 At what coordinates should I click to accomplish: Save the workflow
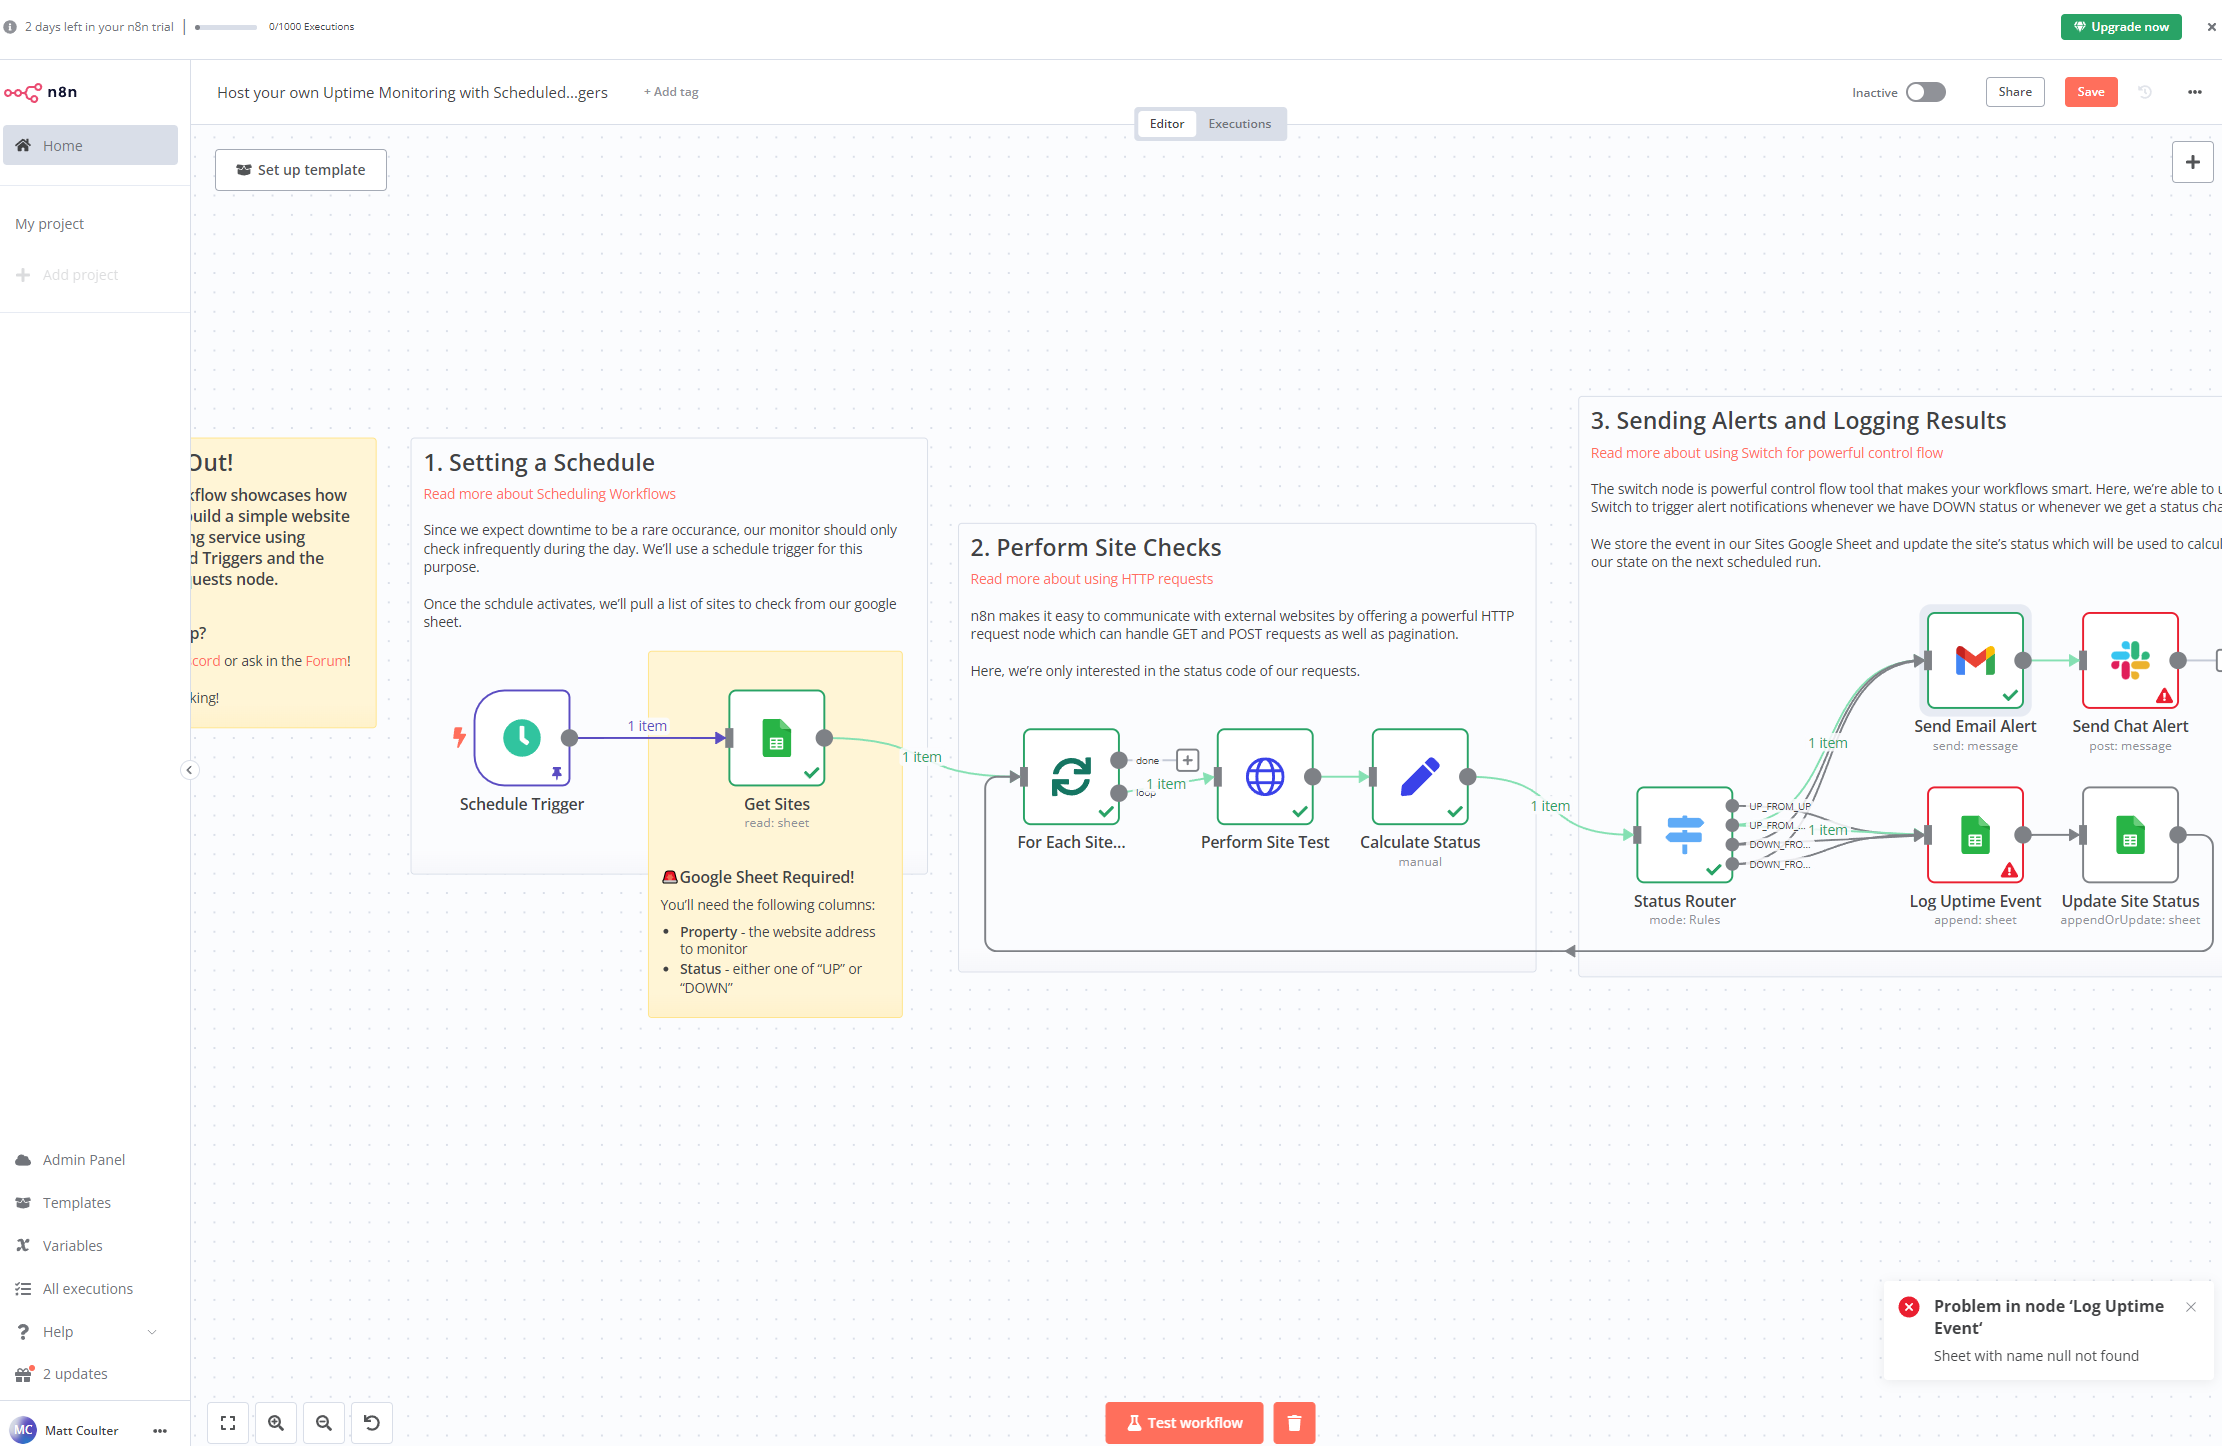[x=2091, y=92]
